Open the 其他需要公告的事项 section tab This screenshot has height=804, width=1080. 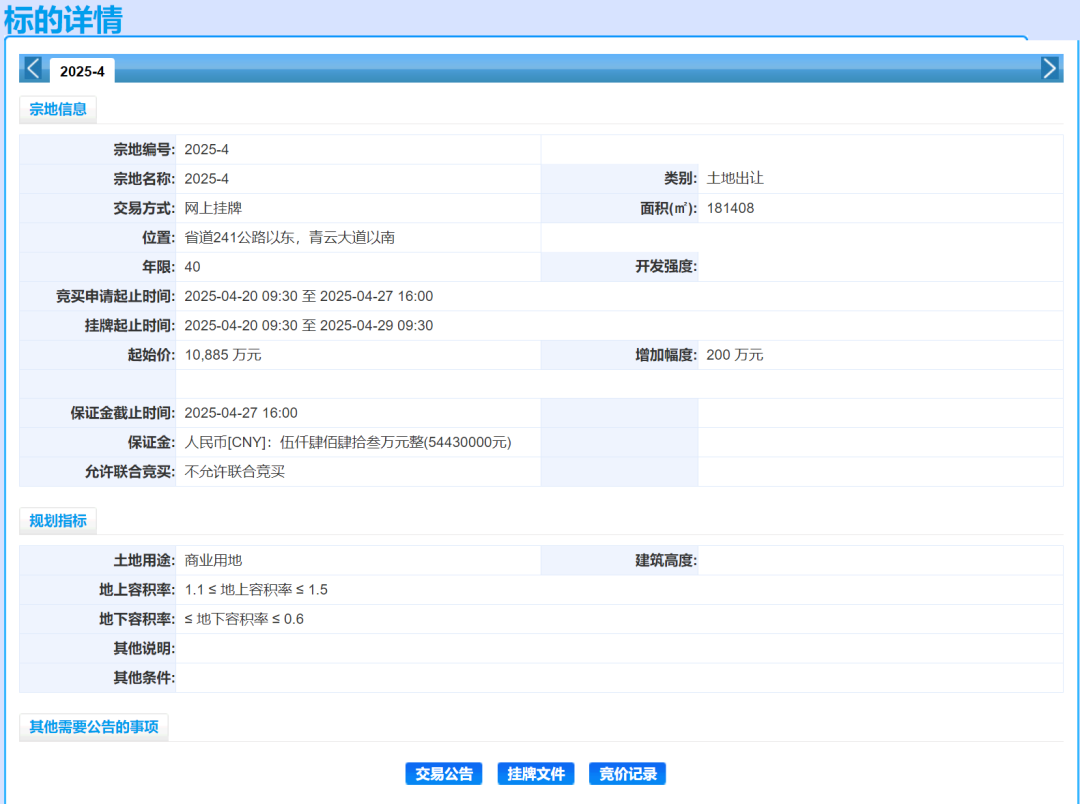tap(94, 727)
